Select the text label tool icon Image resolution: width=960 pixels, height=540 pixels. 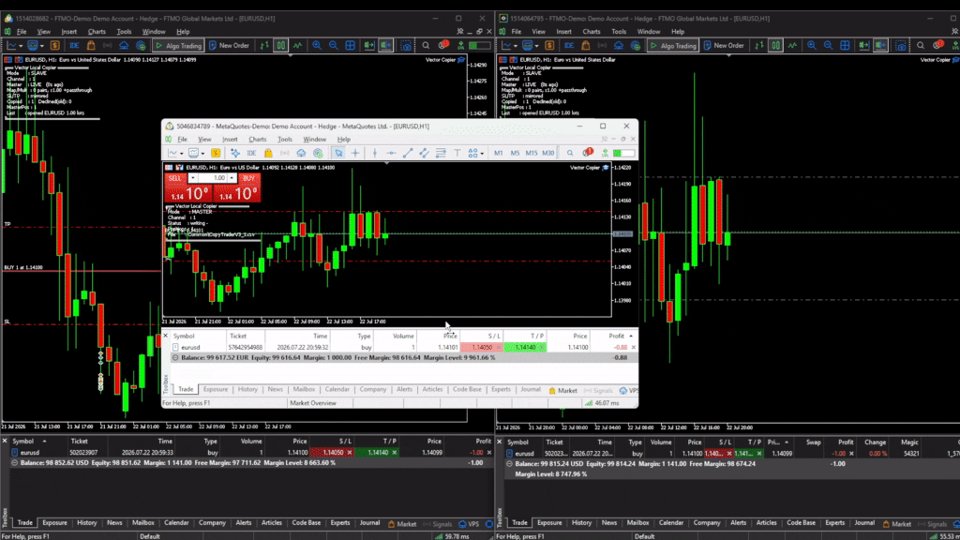457,153
